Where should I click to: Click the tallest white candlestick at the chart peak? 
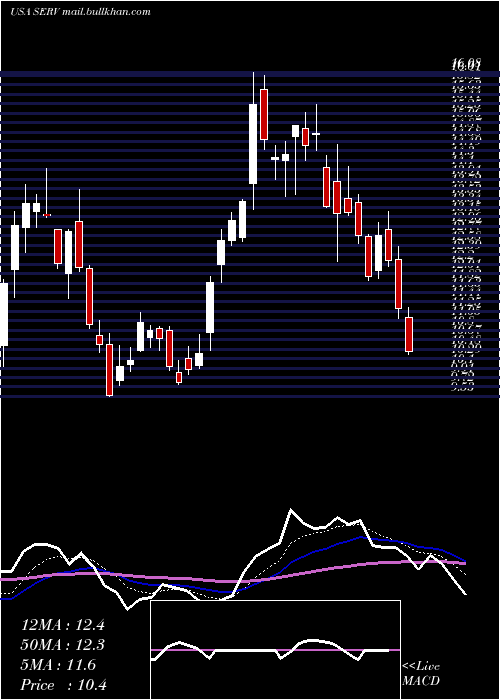[253, 144]
